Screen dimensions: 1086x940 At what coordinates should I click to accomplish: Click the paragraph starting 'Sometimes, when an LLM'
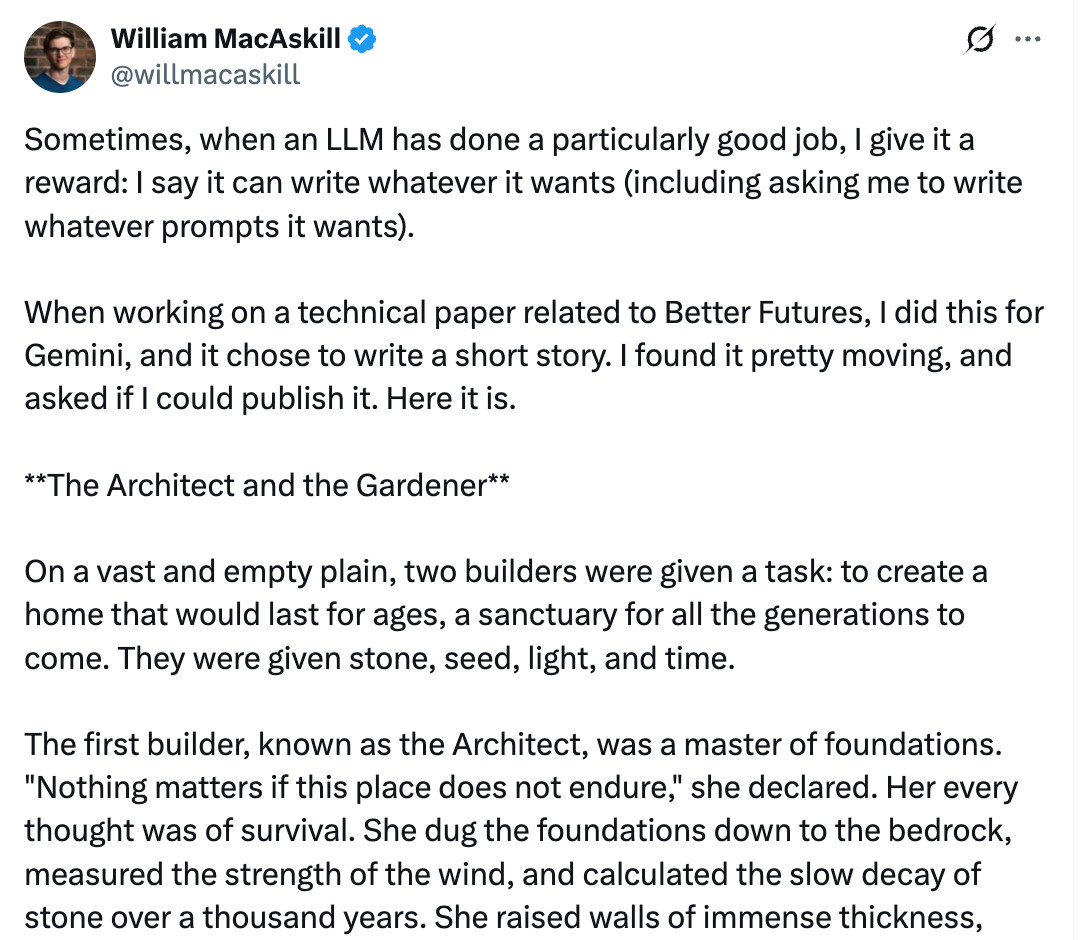pyautogui.click(x=524, y=183)
